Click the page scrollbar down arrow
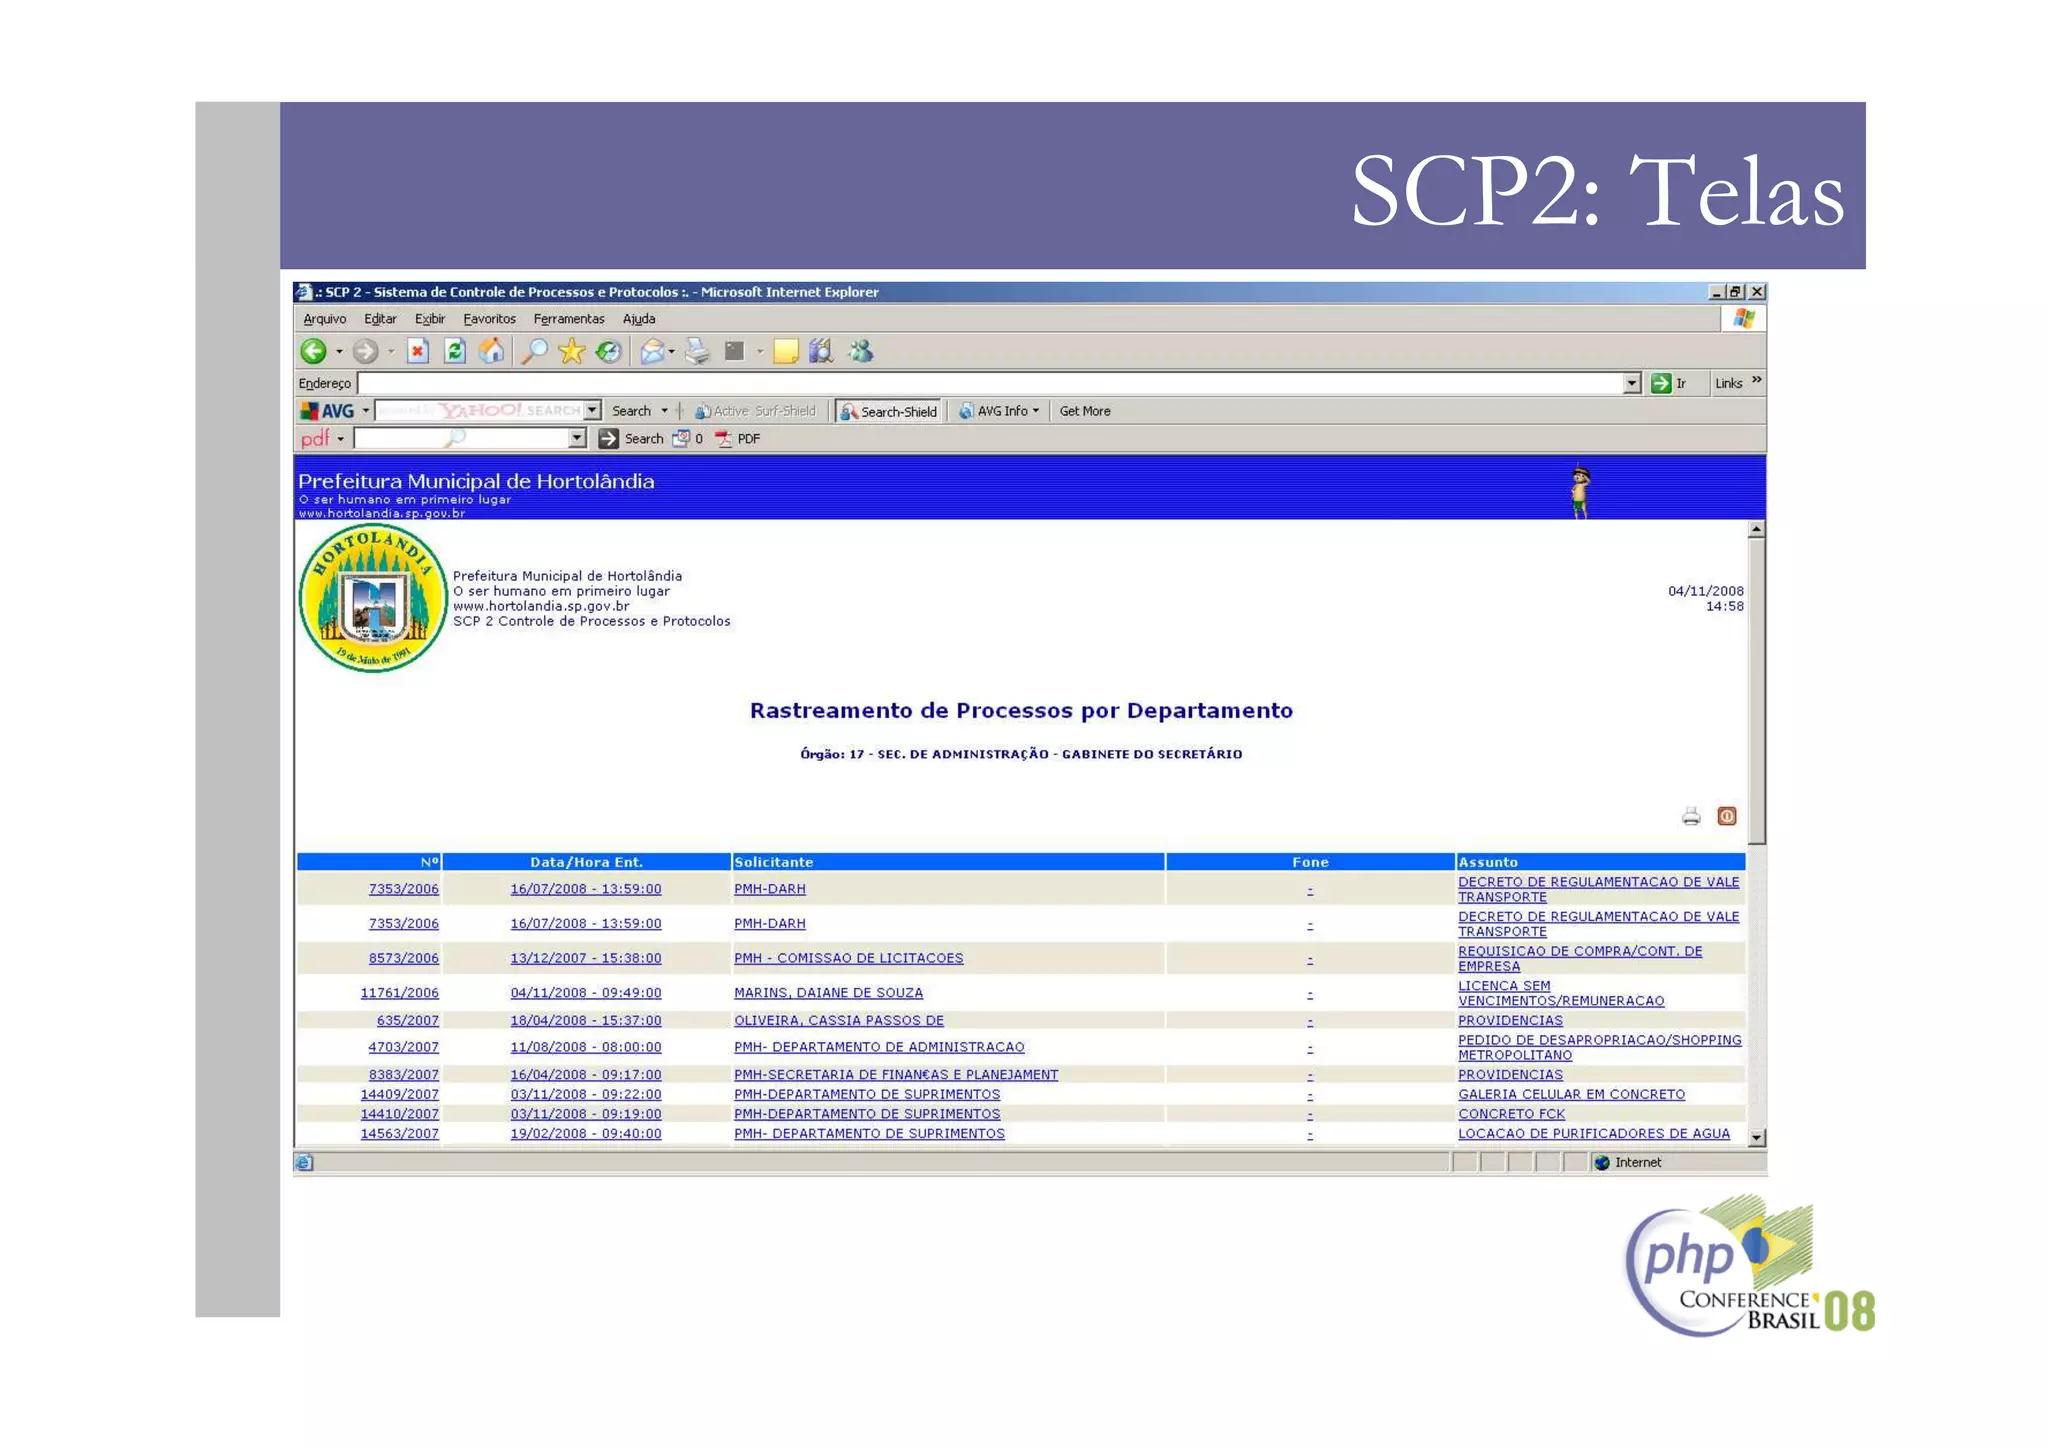The width and height of the screenshot is (2048, 1447). pyautogui.click(x=1756, y=1137)
